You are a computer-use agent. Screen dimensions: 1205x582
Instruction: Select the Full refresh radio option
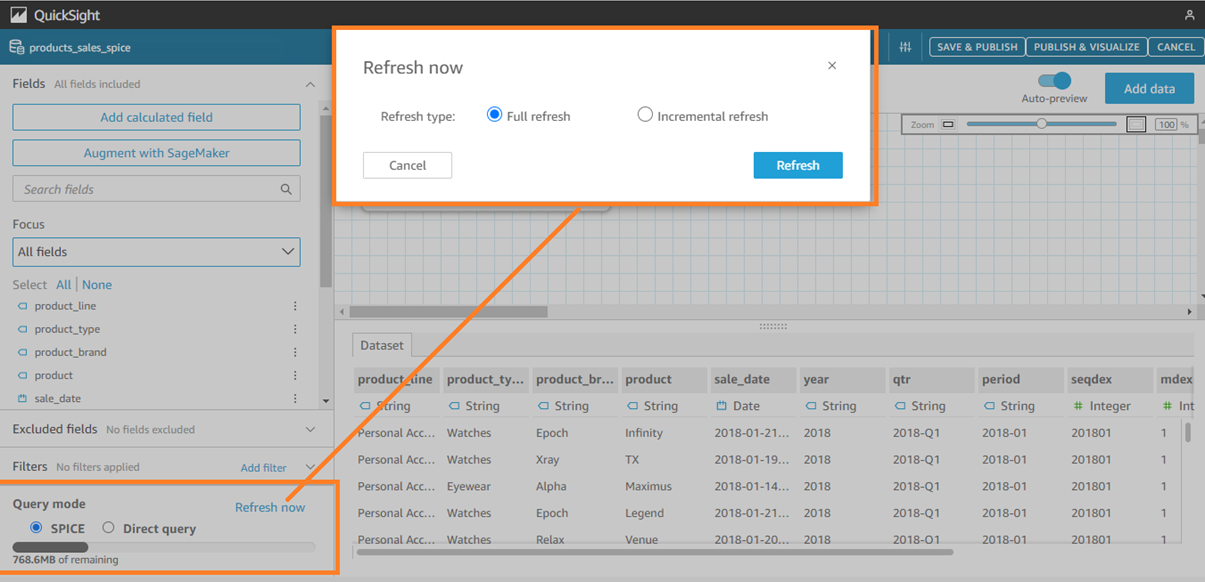(494, 115)
